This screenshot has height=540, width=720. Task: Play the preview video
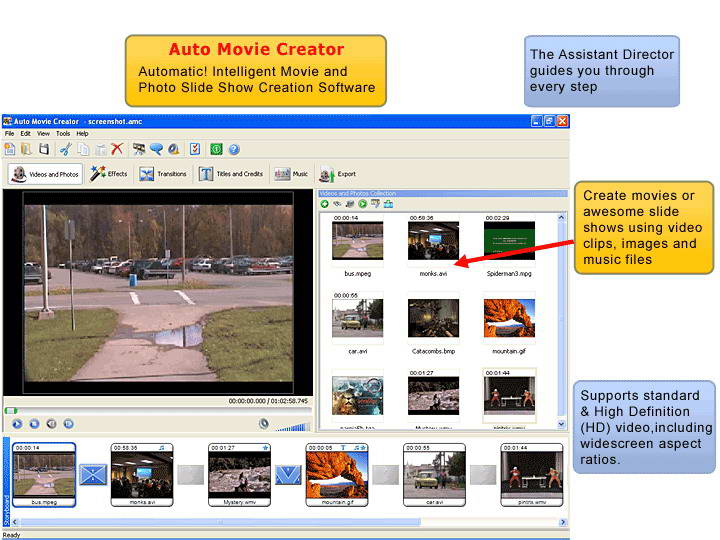[17, 424]
